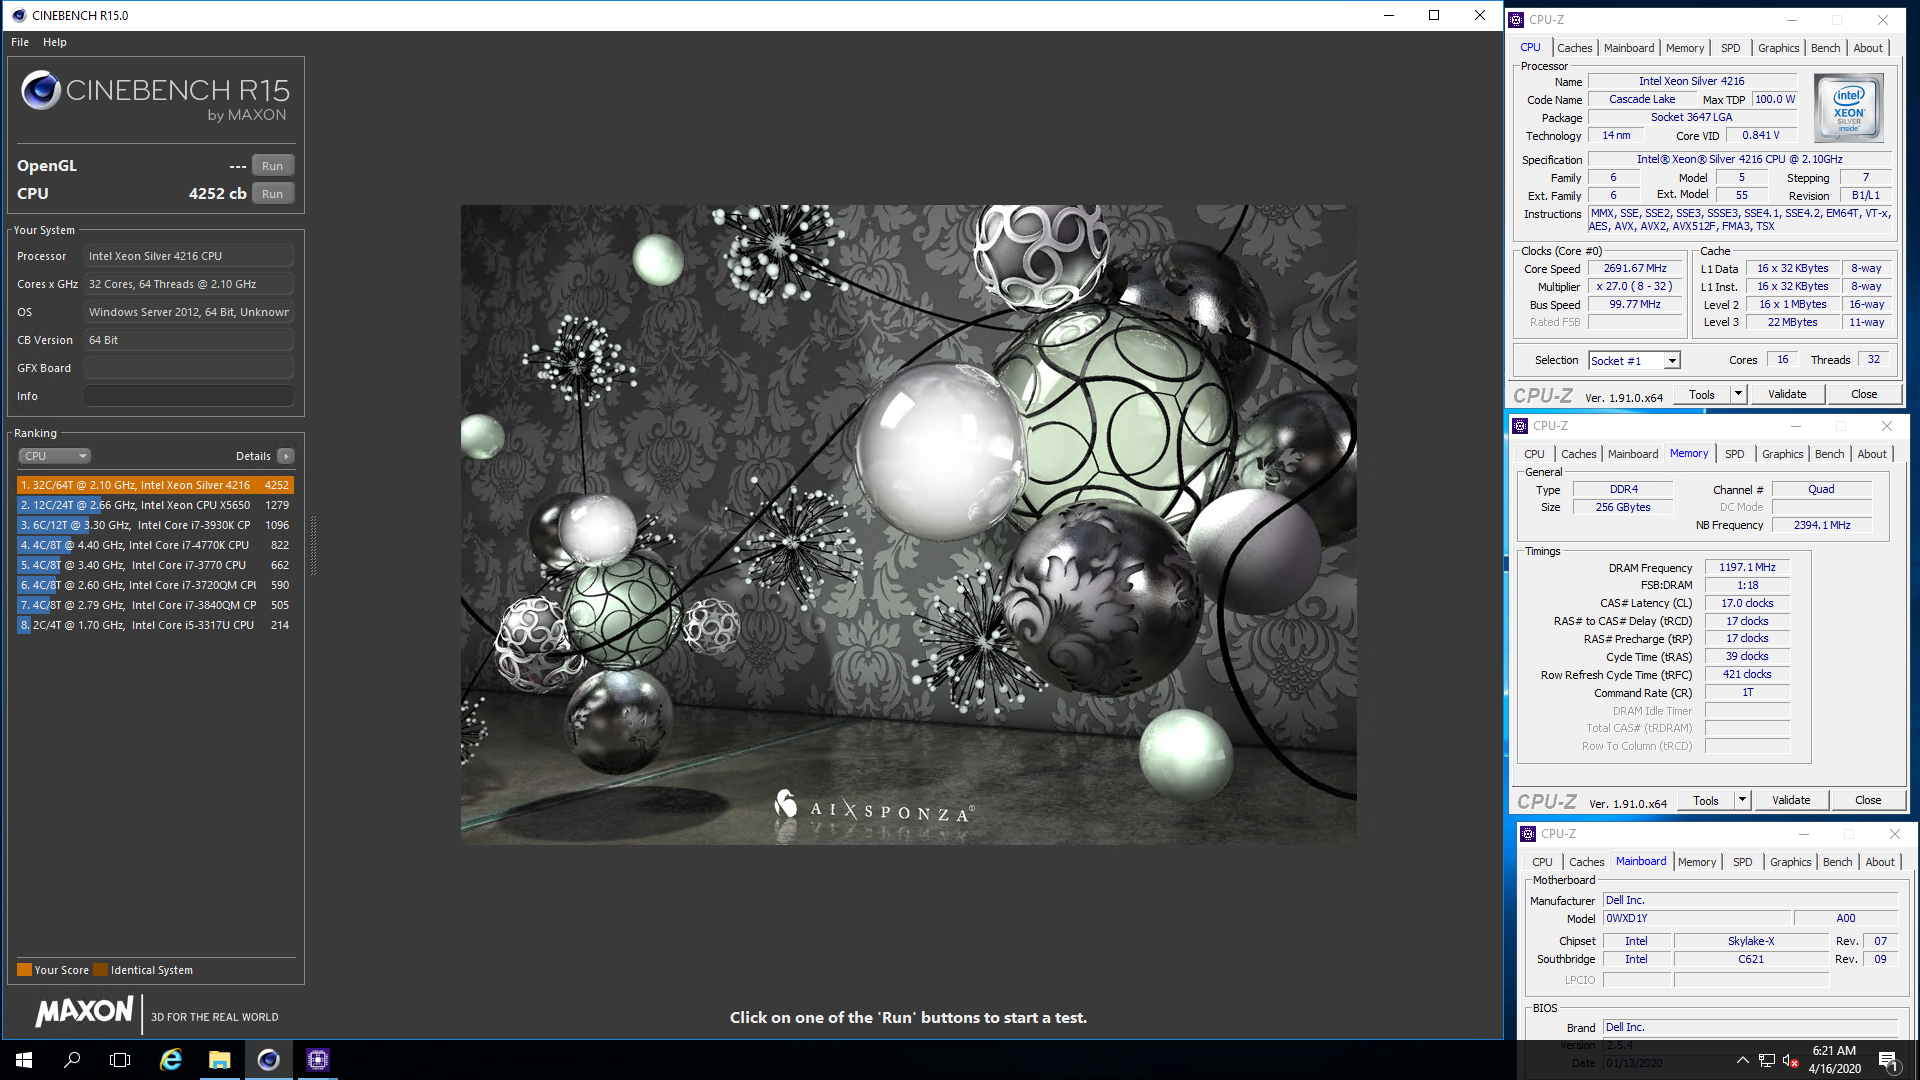The width and height of the screenshot is (1920, 1080).
Task: Click the rendered spheres image
Action: click(x=908, y=525)
